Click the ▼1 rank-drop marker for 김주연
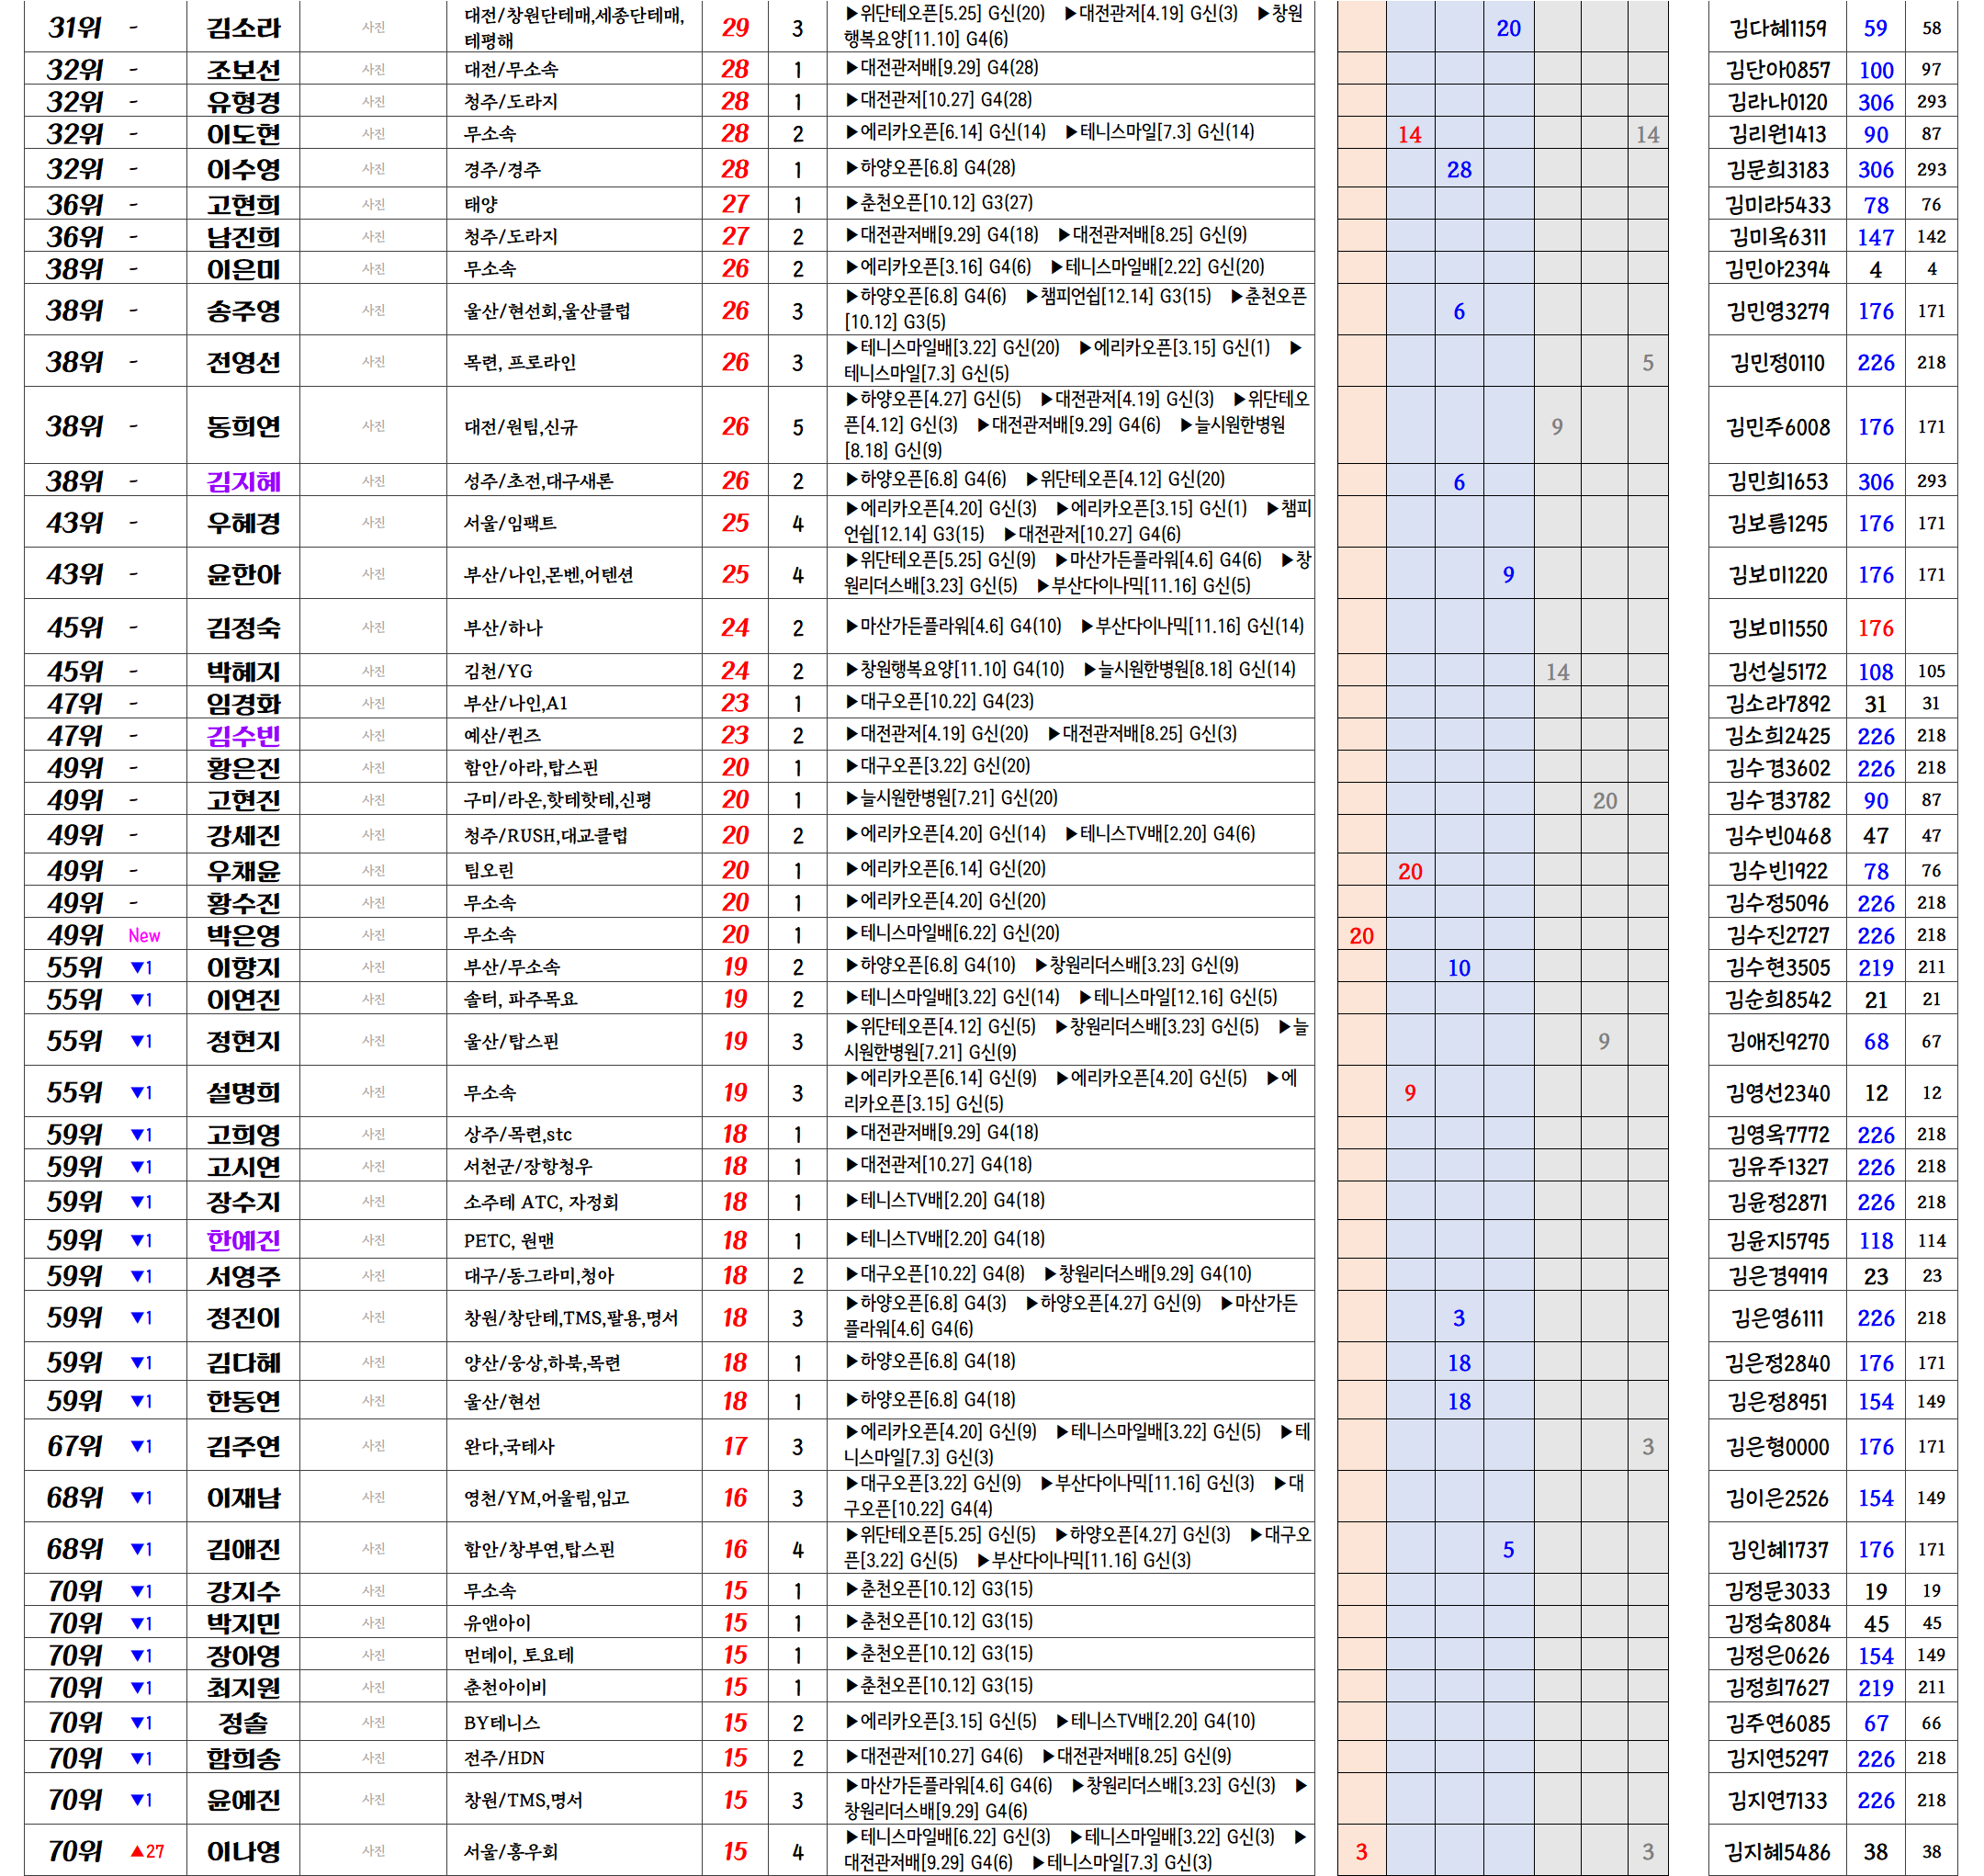The height and width of the screenshot is (1876, 1984). tap(141, 1446)
